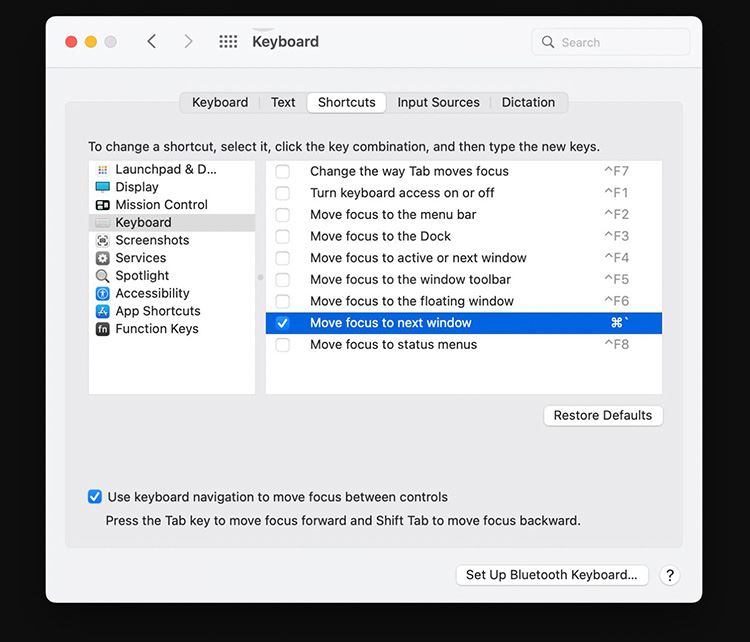Tick 'Move focus to the window toolbar'
The image size is (750, 642).
[x=283, y=279]
